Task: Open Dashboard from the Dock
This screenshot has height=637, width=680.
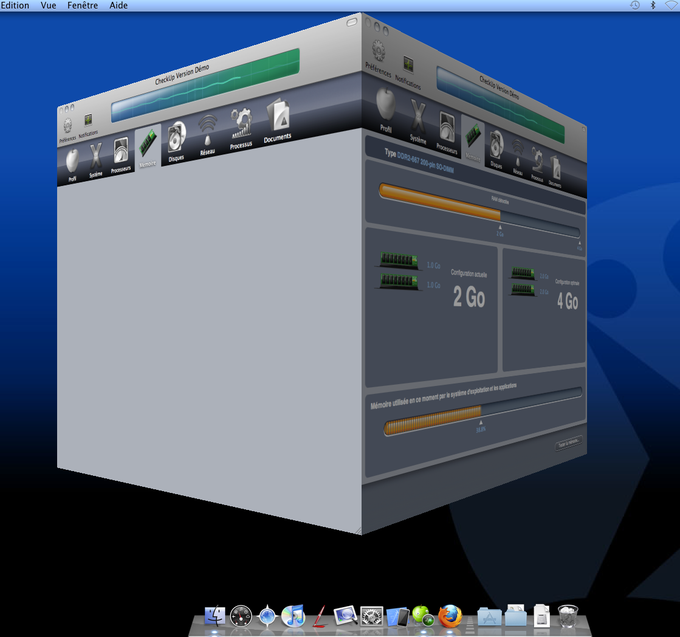Action: [241, 616]
